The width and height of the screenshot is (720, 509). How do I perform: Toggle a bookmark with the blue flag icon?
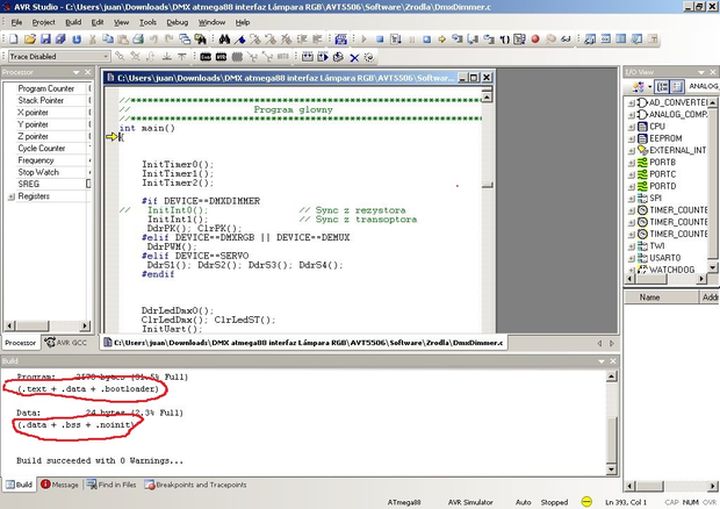(x=240, y=40)
